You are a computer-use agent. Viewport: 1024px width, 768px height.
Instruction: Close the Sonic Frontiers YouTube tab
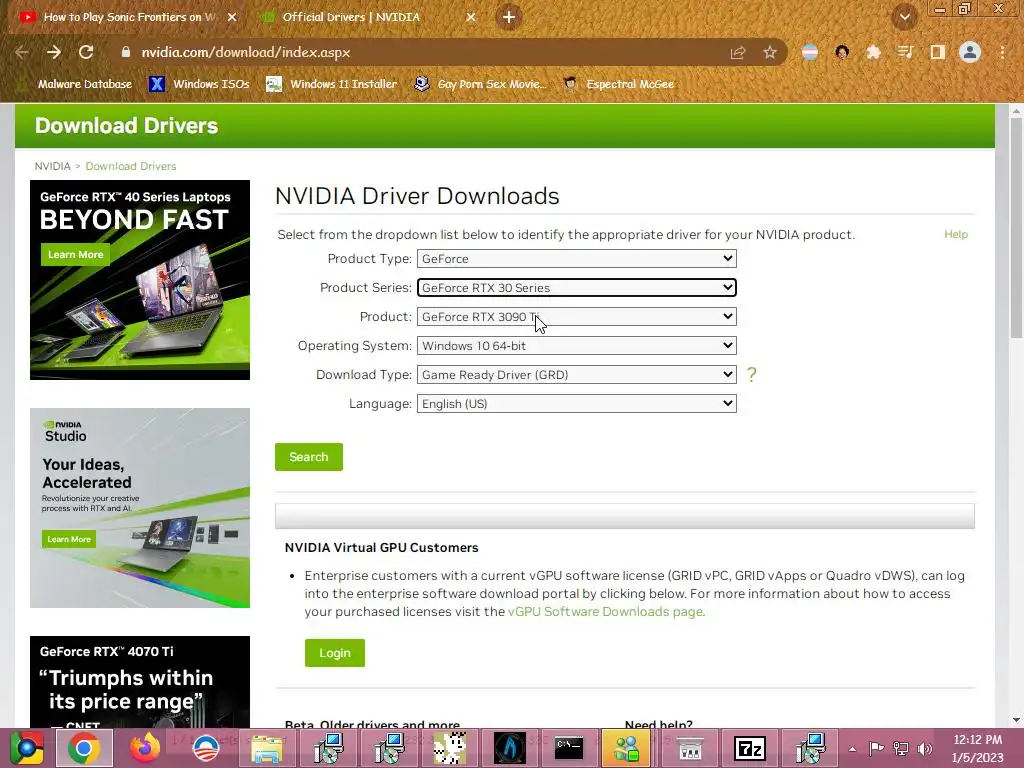coord(232,17)
